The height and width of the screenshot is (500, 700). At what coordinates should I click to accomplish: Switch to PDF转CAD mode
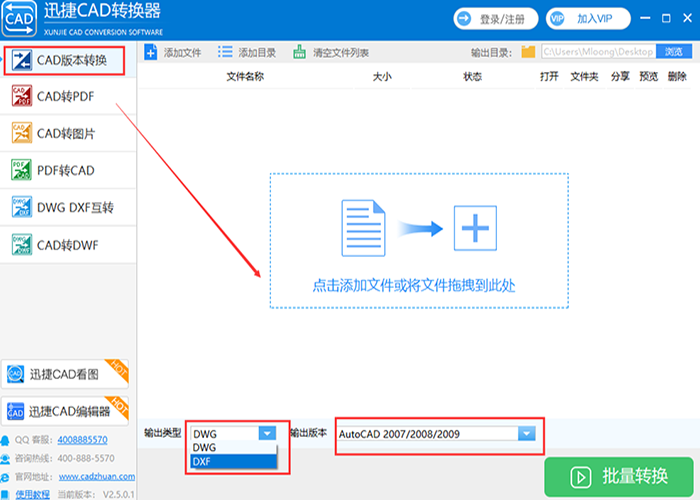68,171
